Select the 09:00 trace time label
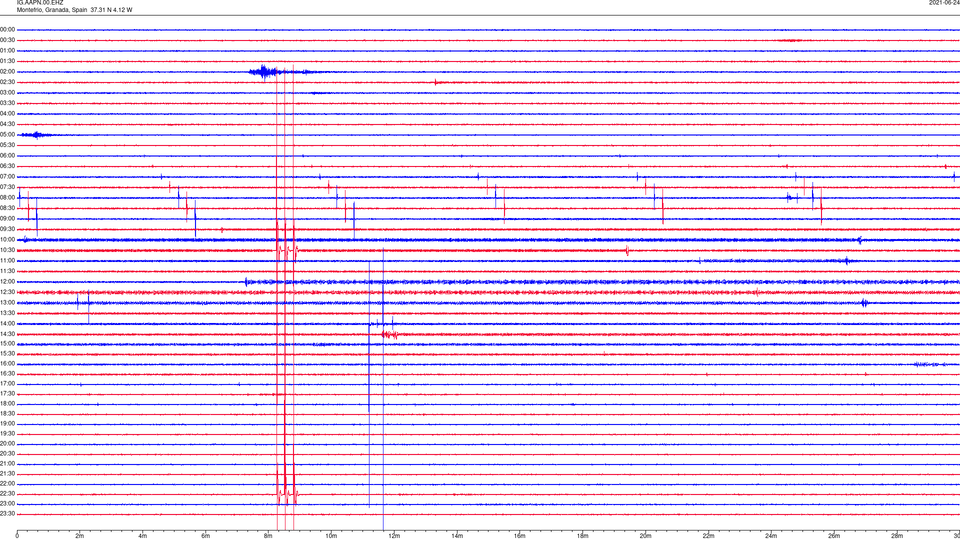 coord(7,219)
